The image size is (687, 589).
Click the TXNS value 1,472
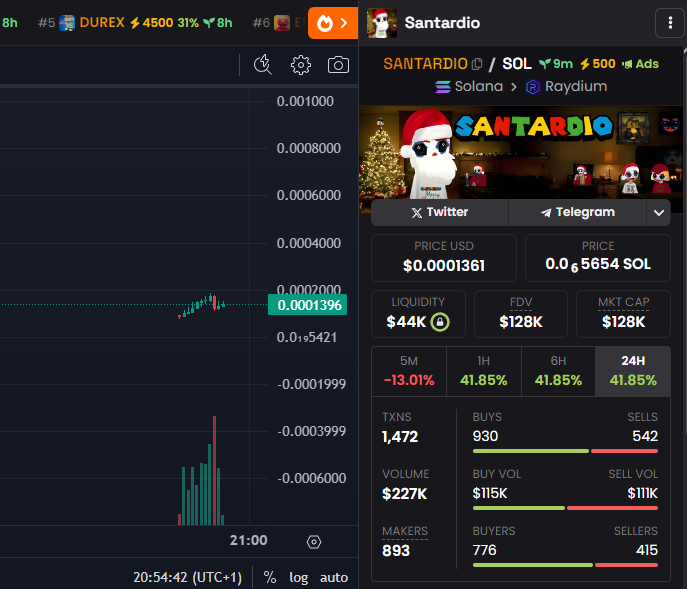400,436
